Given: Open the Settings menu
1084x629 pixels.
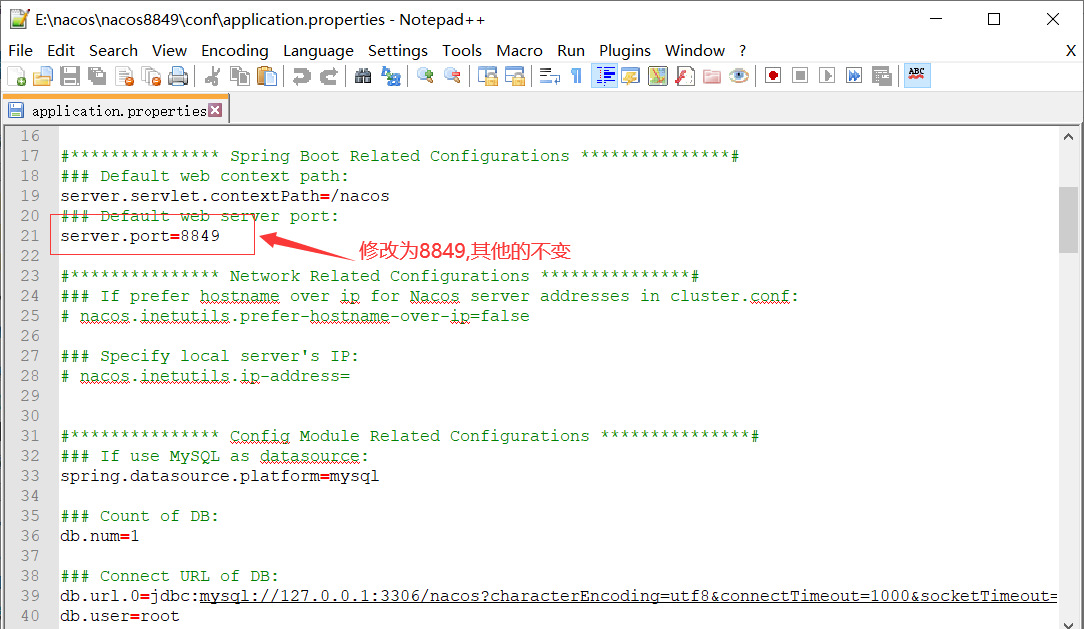Looking at the screenshot, I should [x=398, y=50].
